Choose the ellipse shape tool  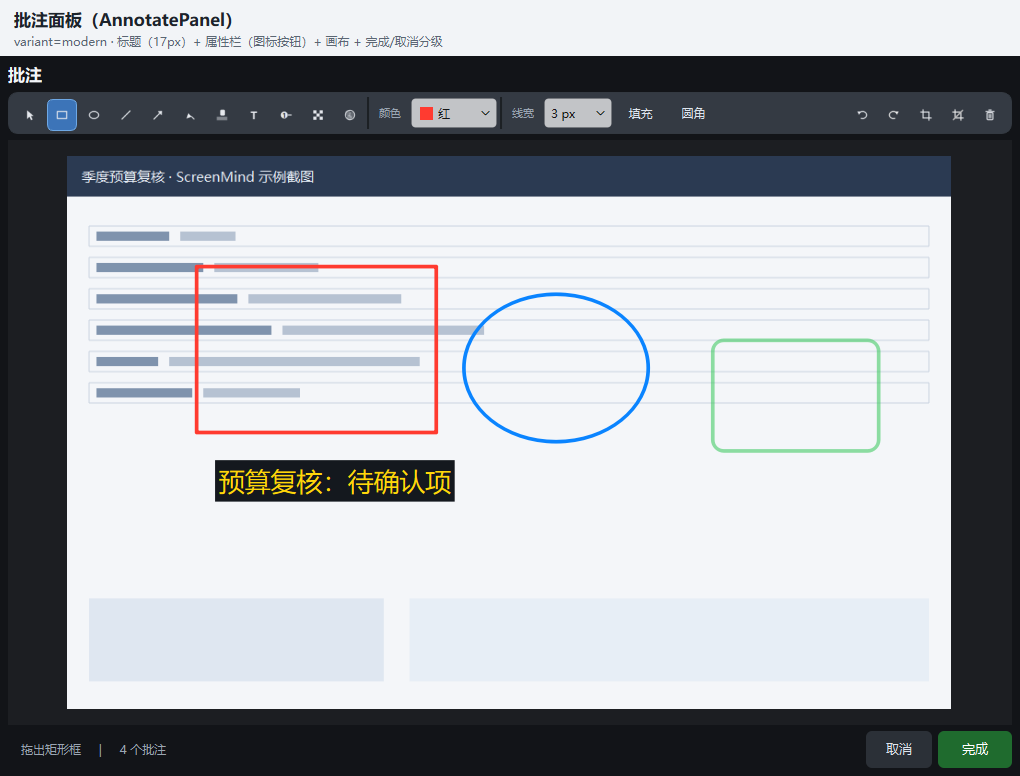click(94, 115)
